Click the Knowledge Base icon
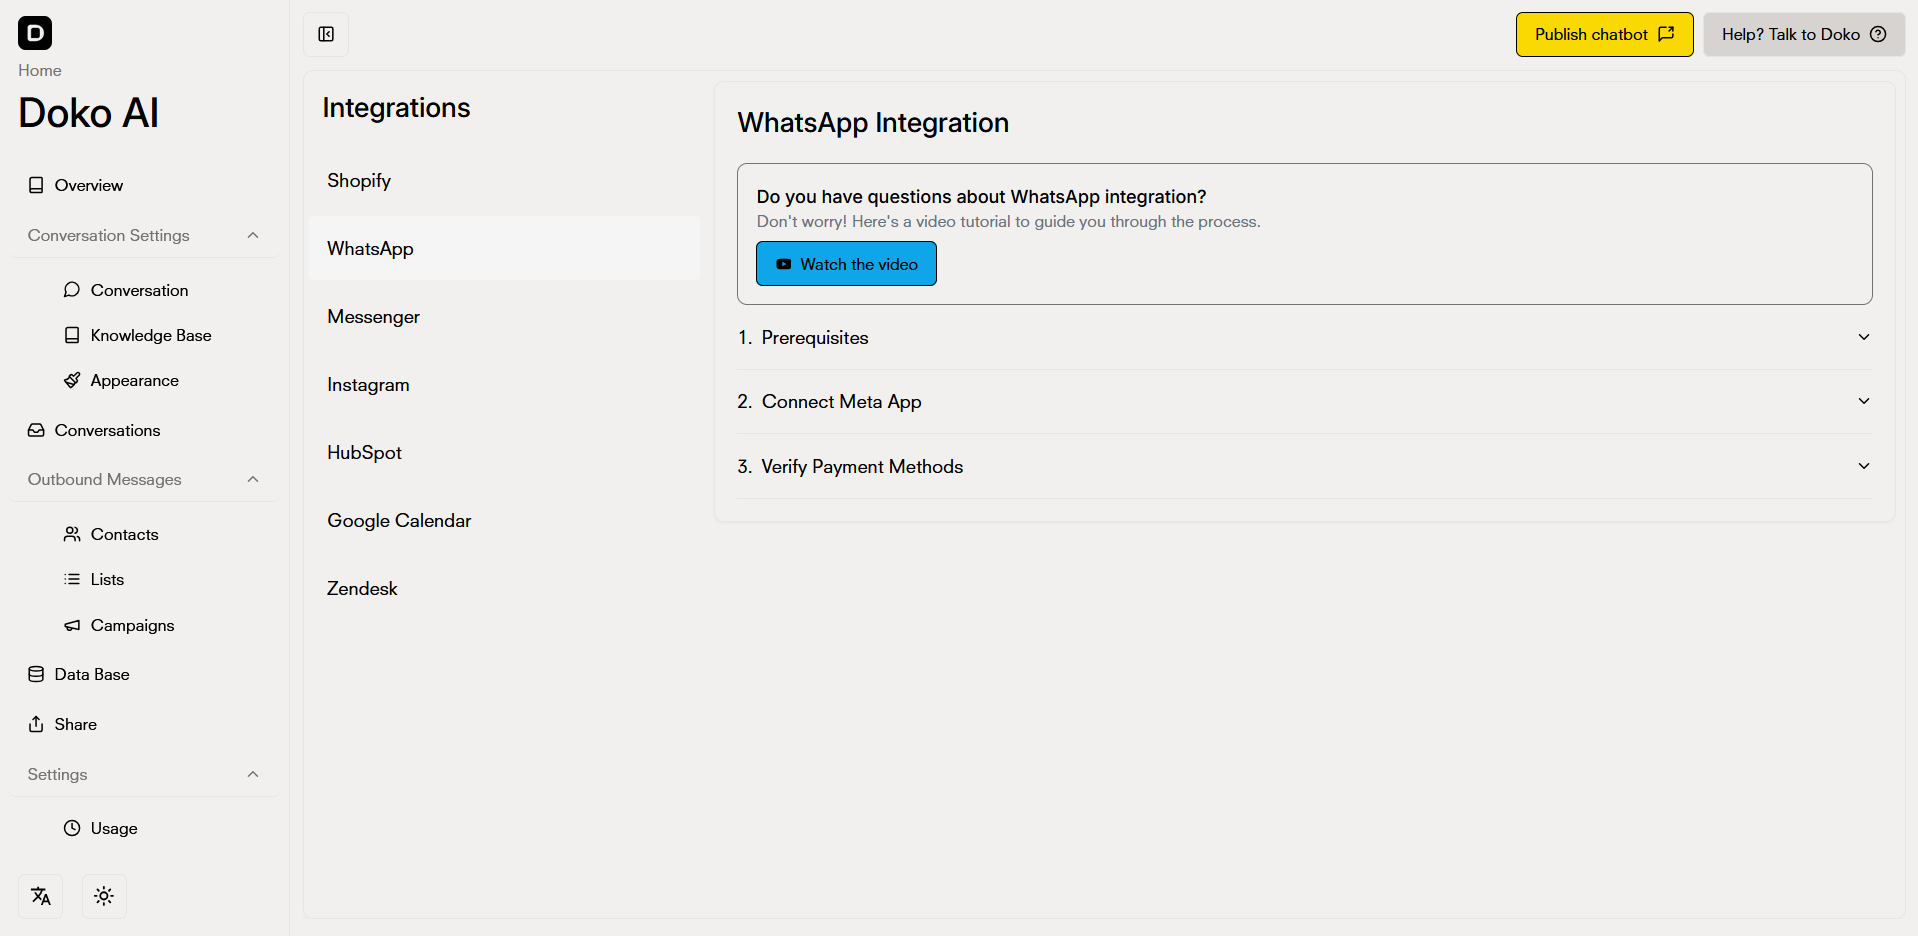 [71, 334]
